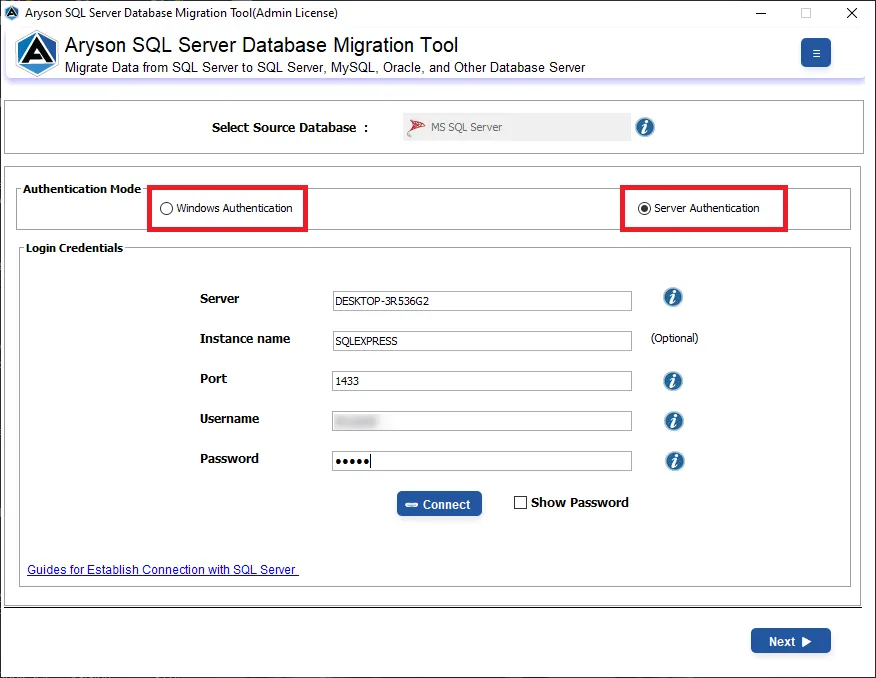Screen dimensions: 876x678
Task: Focus the Instance name input field
Action: (482, 341)
